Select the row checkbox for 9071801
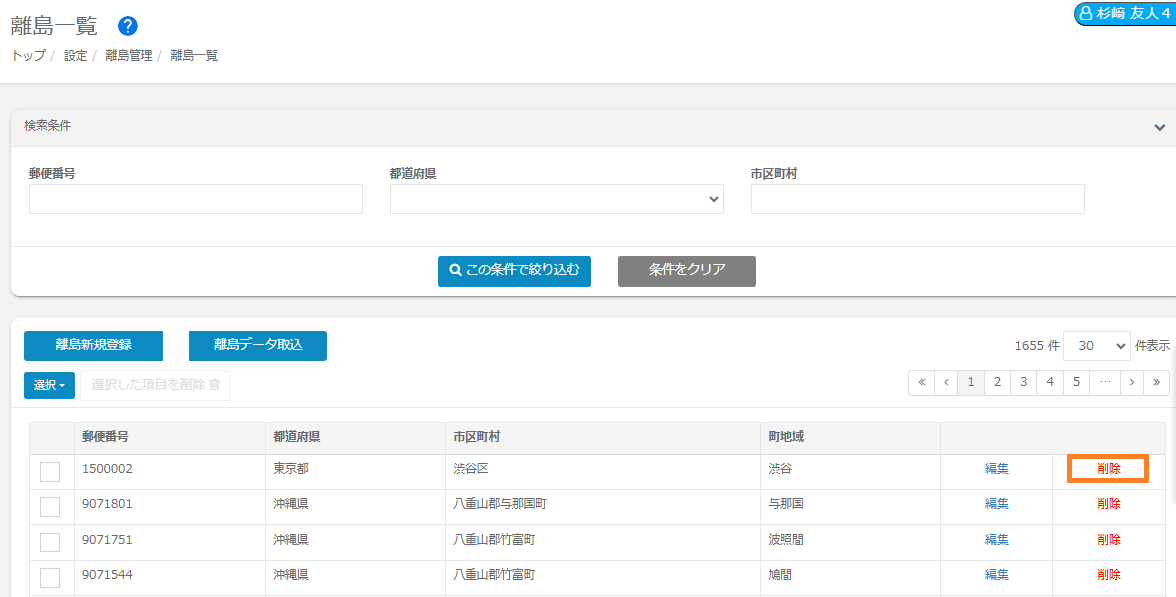 click(x=50, y=507)
